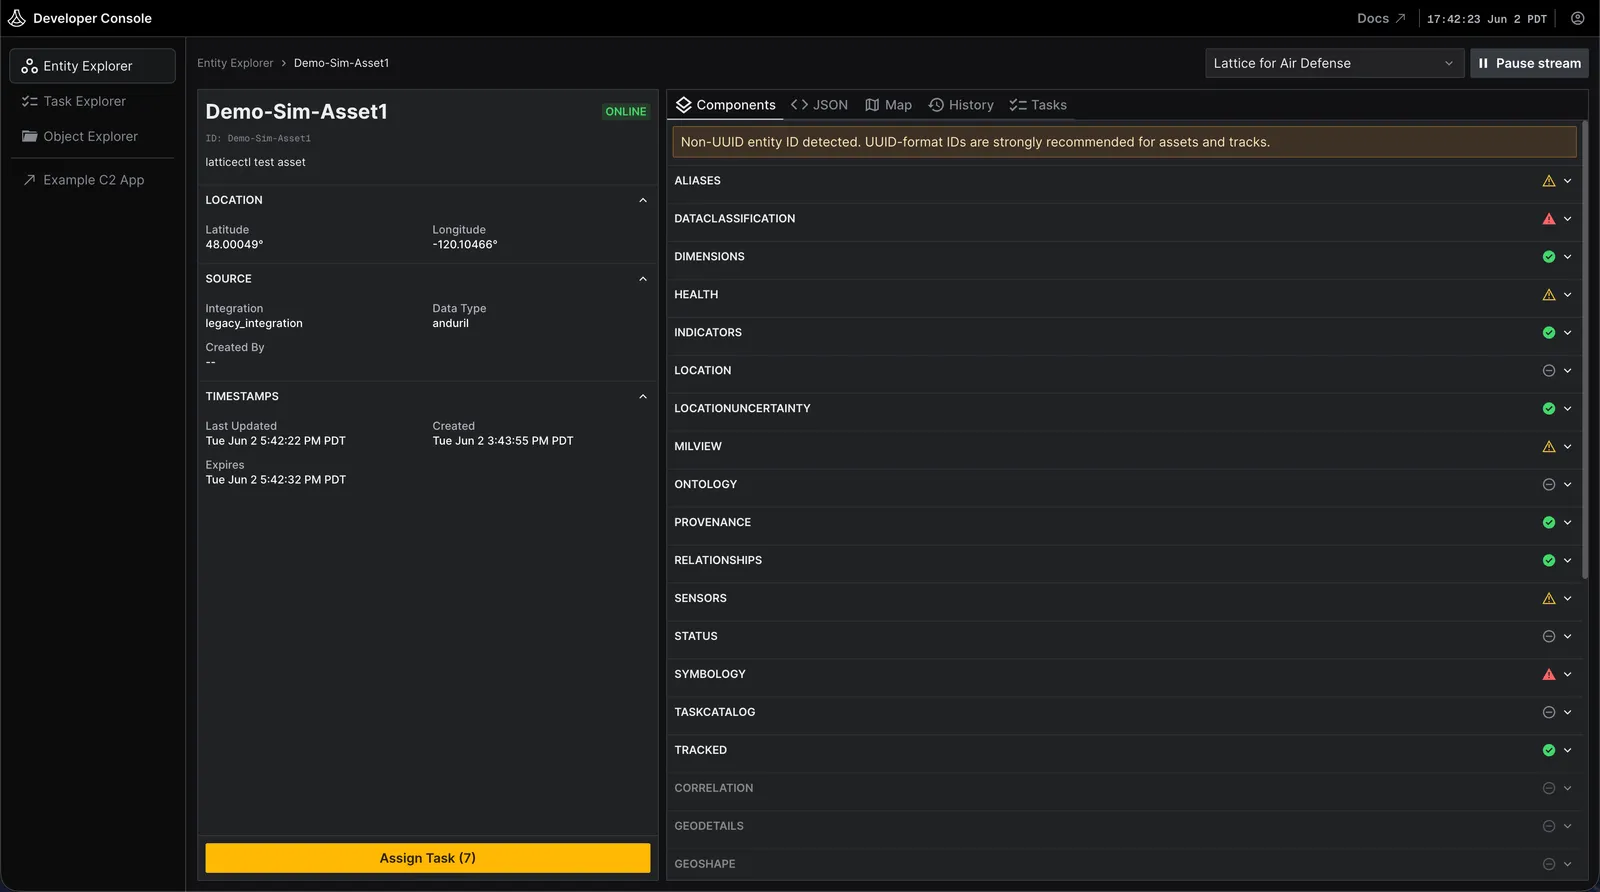Image resolution: width=1600 pixels, height=892 pixels.
Task: Click the TRACKED green check icon
Action: (1549, 751)
